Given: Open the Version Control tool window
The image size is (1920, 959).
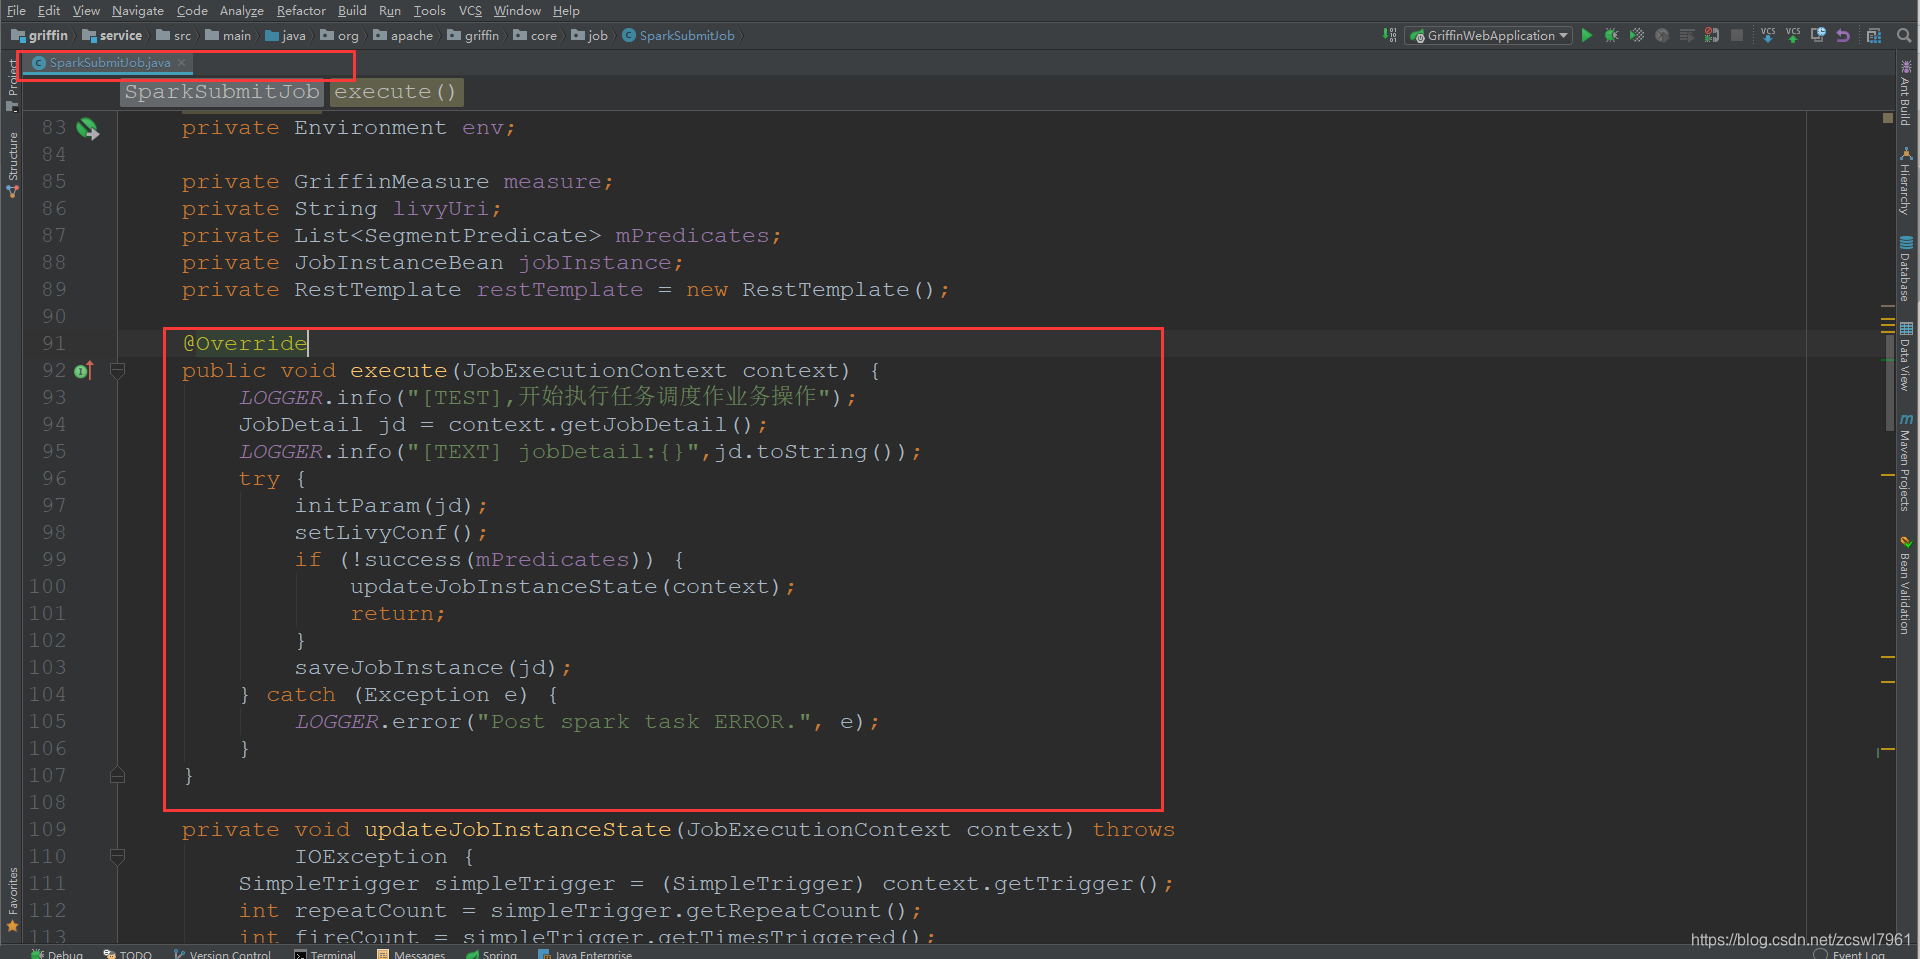Looking at the screenshot, I should pyautogui.click(x=222, y=953).
